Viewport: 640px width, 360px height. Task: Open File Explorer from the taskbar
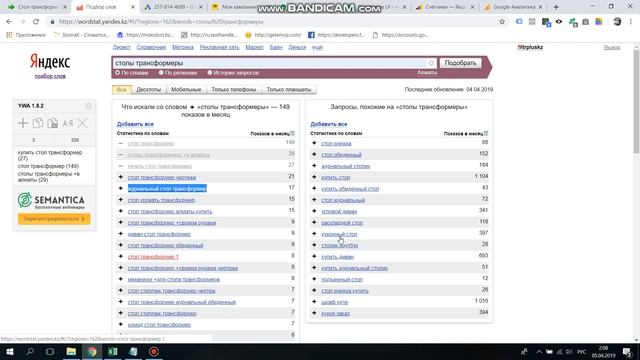(x=71, y=351)
